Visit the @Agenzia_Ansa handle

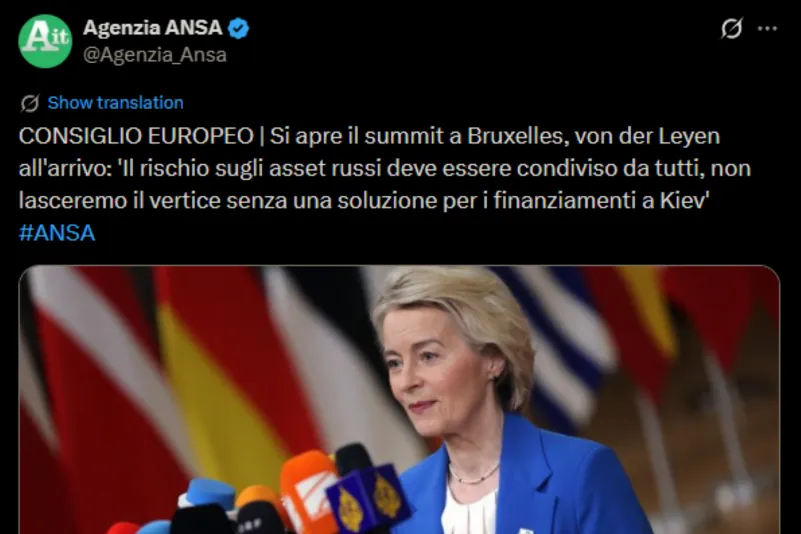155,55
